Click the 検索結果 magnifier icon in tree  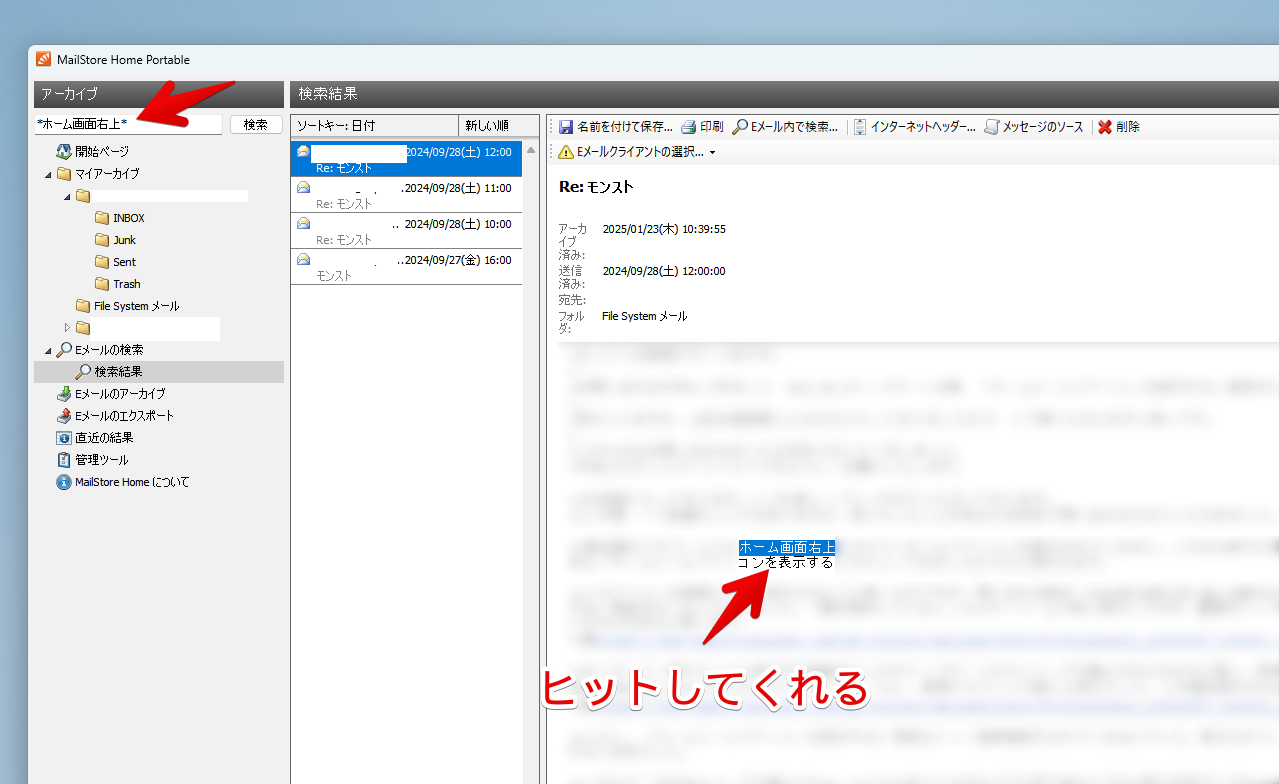click(x=83, y=372)
